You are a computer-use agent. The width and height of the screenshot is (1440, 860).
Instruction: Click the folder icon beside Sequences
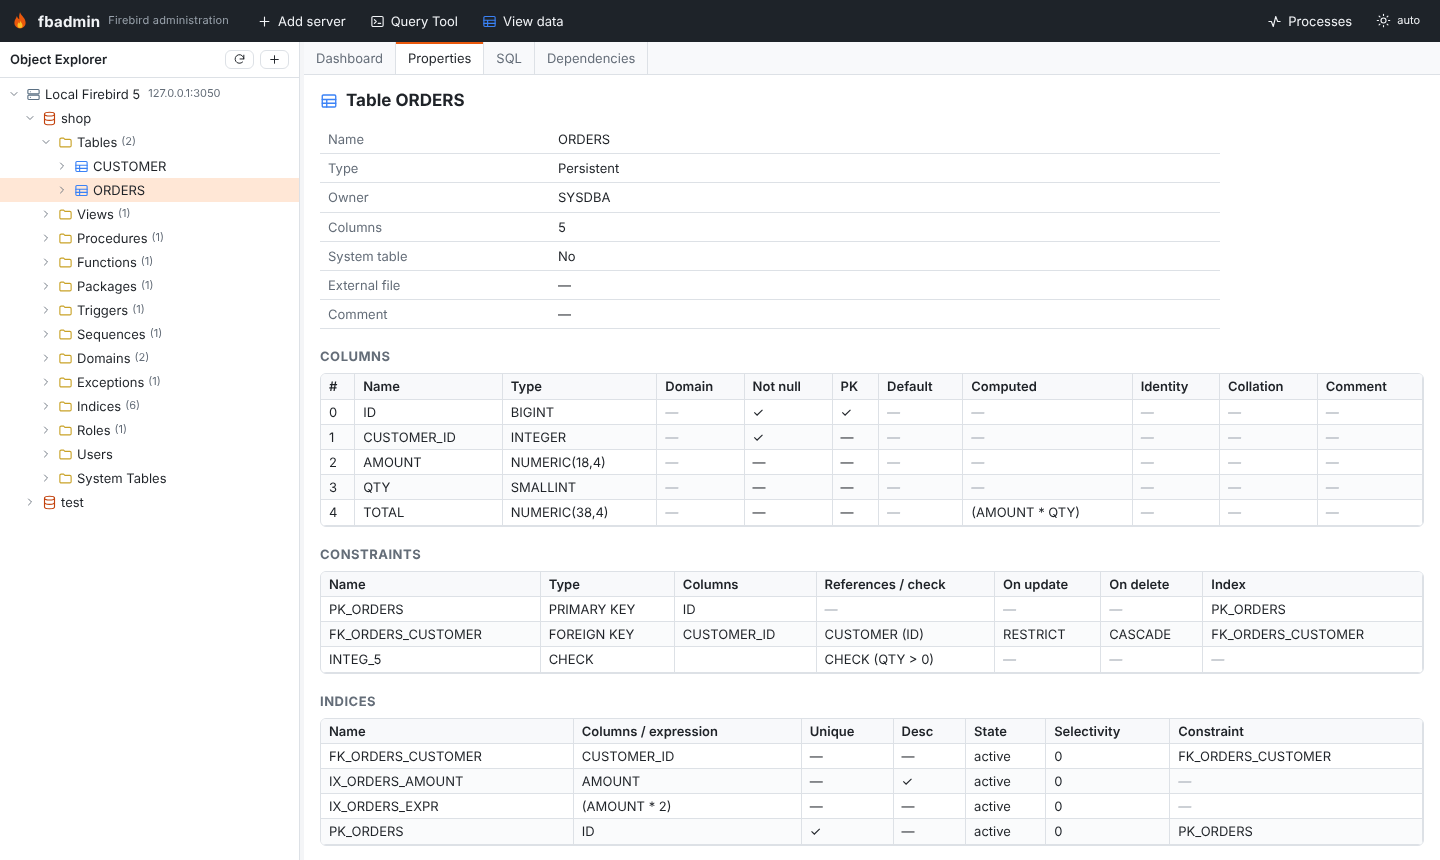pyautogui.click(x=65, y=334)
